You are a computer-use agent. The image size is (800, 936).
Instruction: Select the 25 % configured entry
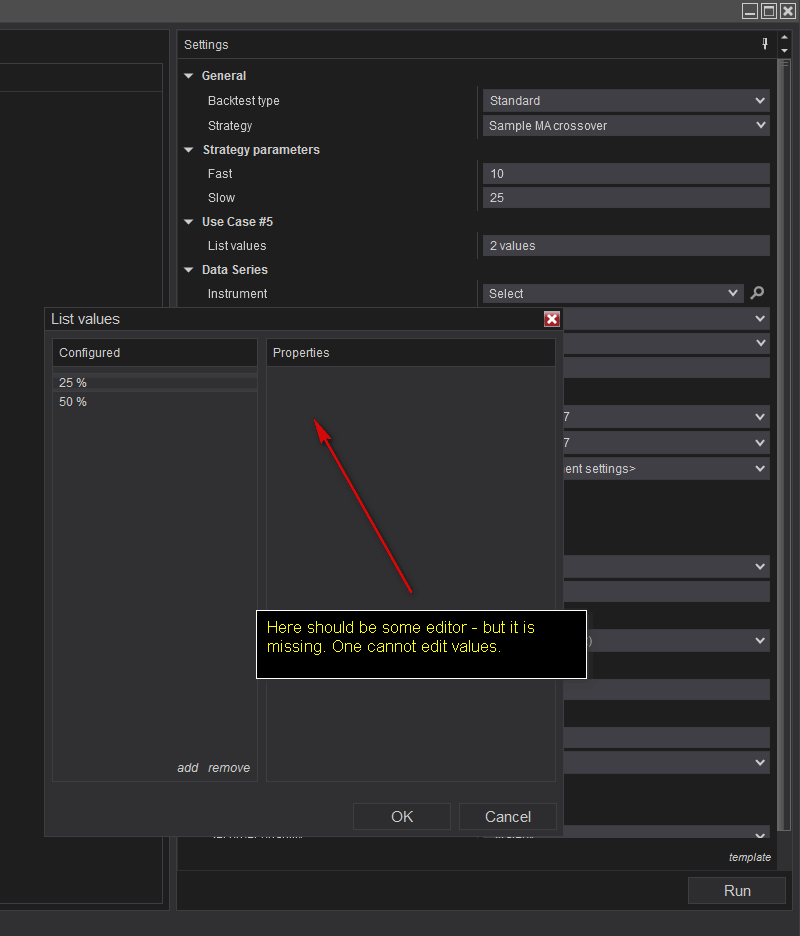tap(155, 383)
